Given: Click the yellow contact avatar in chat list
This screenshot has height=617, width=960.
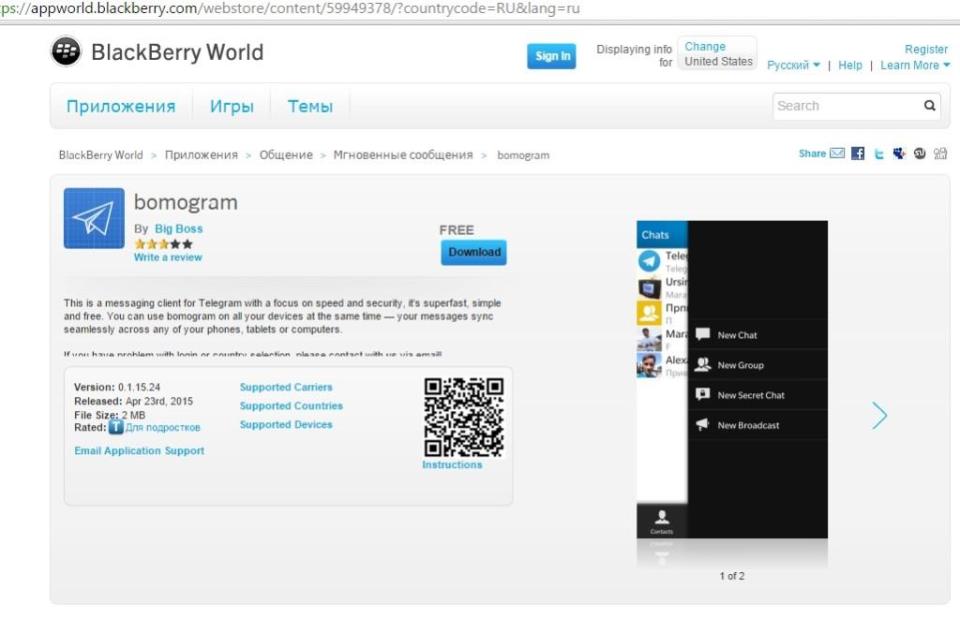Looking at the screenshot, I should tap(649, 313).
